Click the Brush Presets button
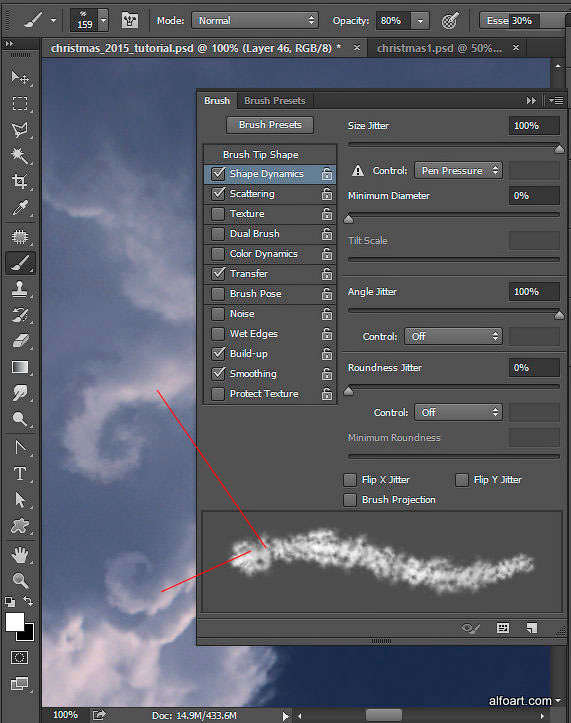 tap(270, 125)
